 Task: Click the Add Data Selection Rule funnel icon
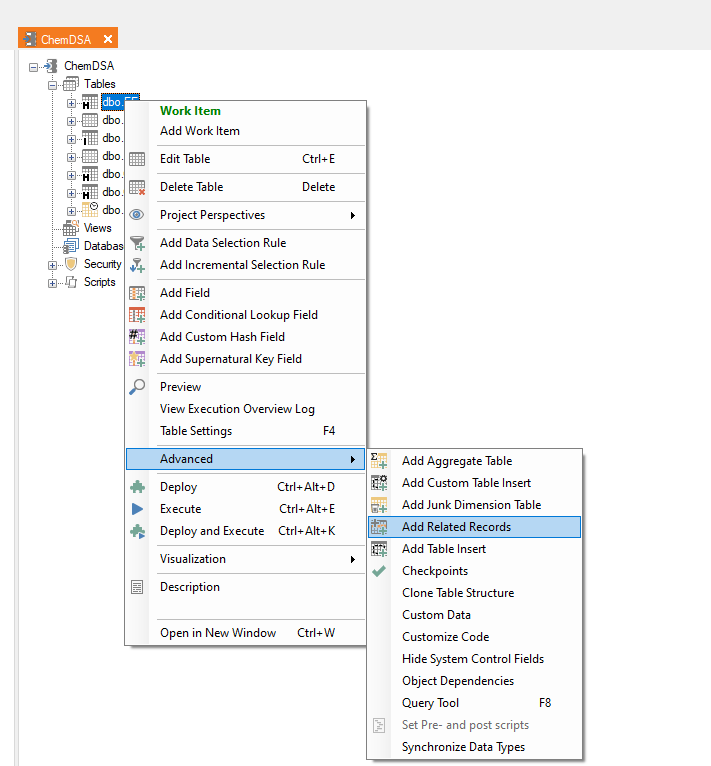[x=137, y=243]
